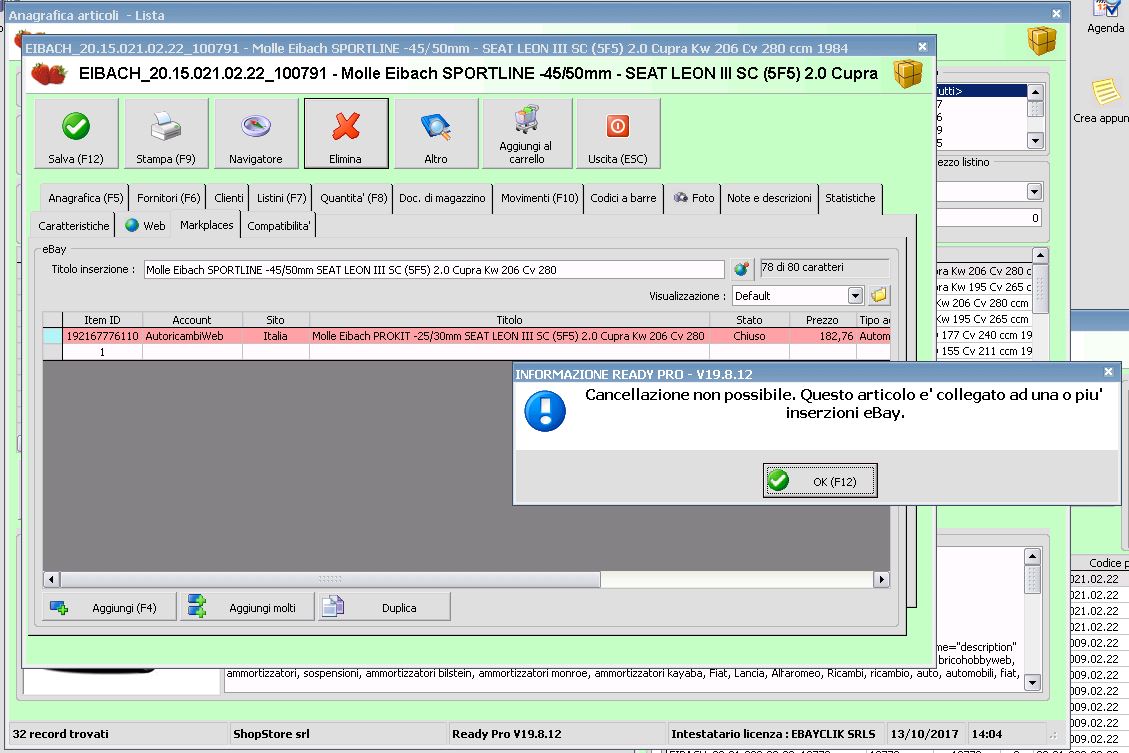Viewport: 1129px width, 753px height.
Task: Click row selector of eBay item row
Action: click(53, 335)
